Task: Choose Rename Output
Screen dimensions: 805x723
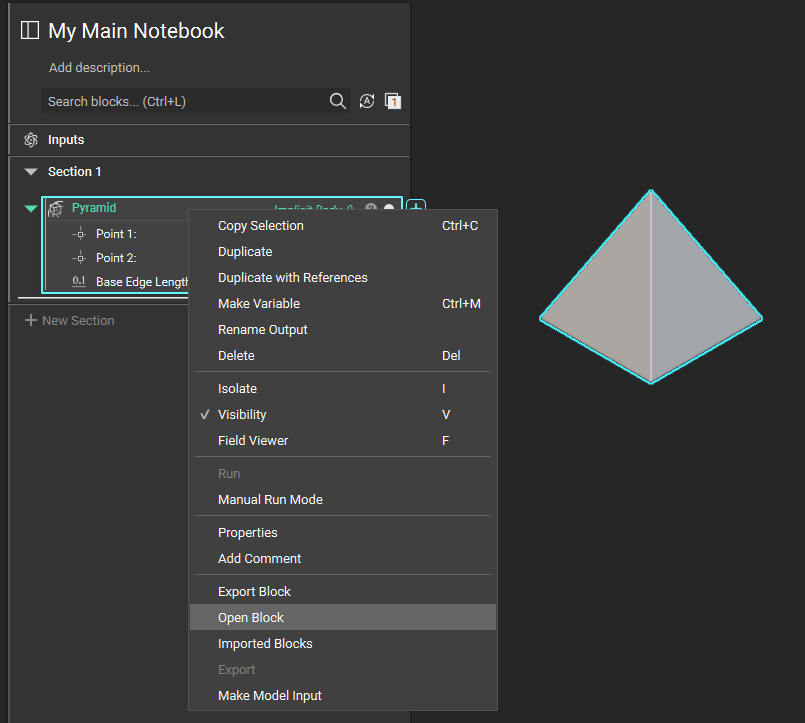Action: pyautogui.click(x=342, y=329)
